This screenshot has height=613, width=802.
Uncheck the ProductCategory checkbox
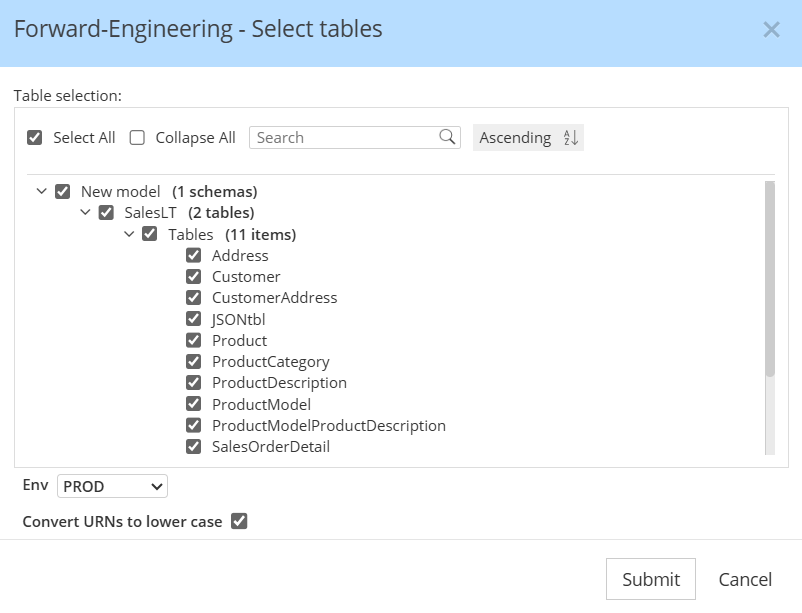[194, 362]
